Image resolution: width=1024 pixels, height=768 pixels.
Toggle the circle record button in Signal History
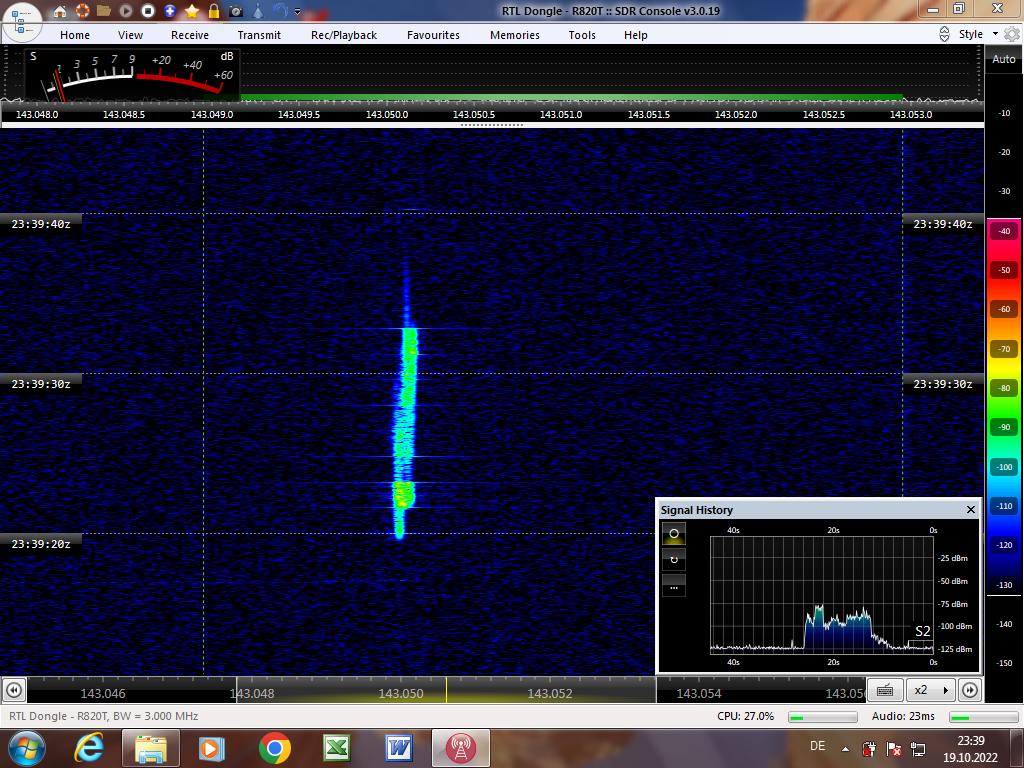click(x=674, y=534)
